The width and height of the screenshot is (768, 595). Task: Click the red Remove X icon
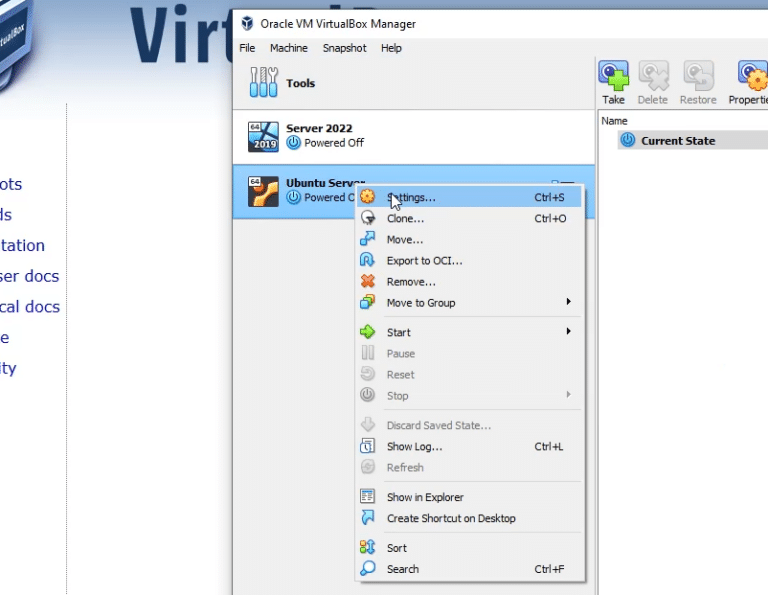click(368, 282)
